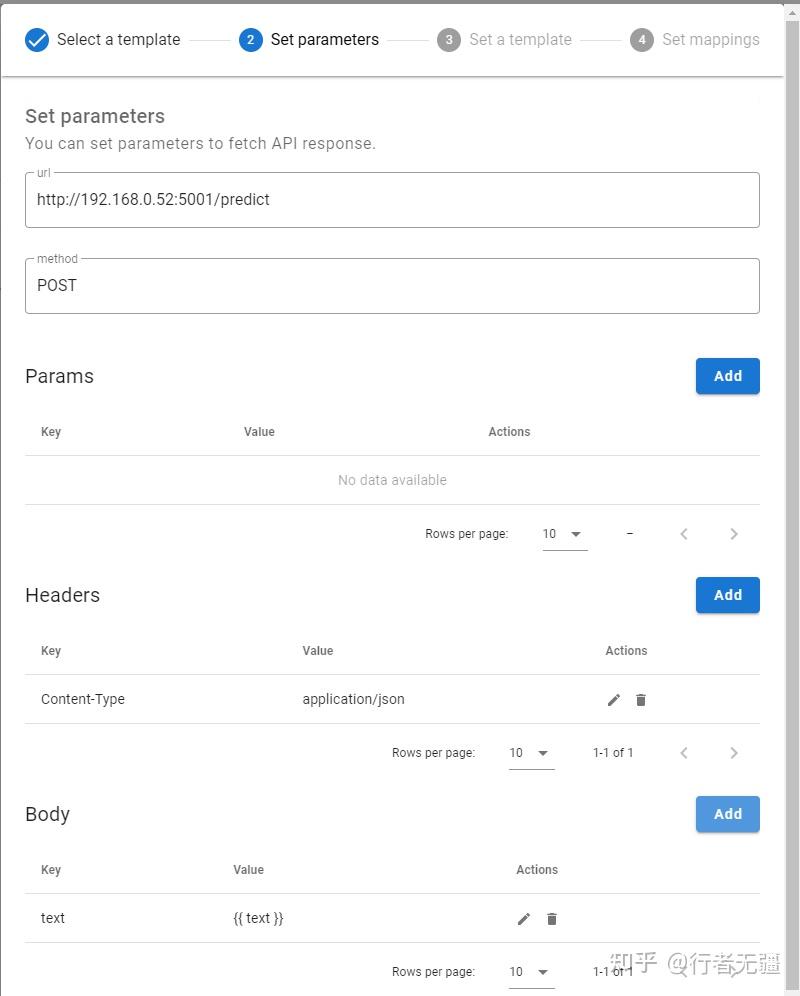Add a new Headers entry

[727, 595]
